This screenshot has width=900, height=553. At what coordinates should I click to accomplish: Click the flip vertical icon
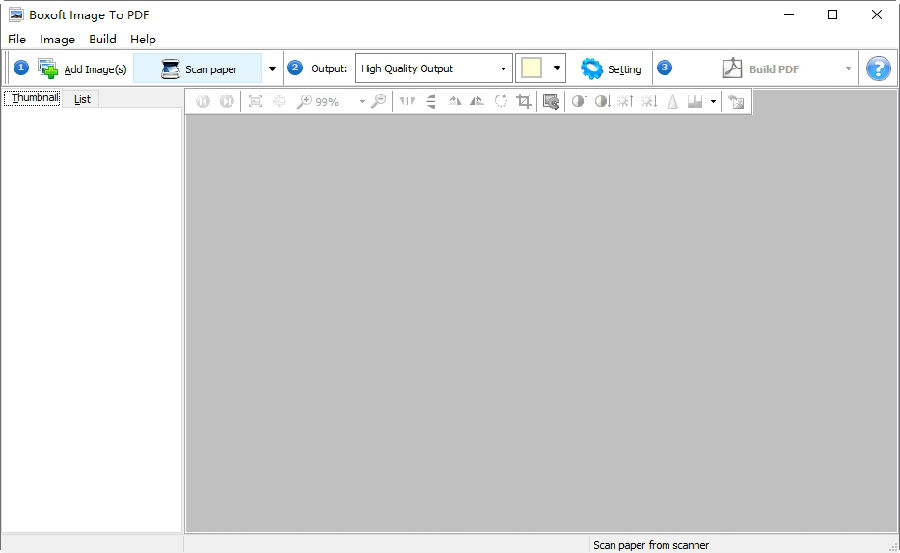(x=431, y=101)
